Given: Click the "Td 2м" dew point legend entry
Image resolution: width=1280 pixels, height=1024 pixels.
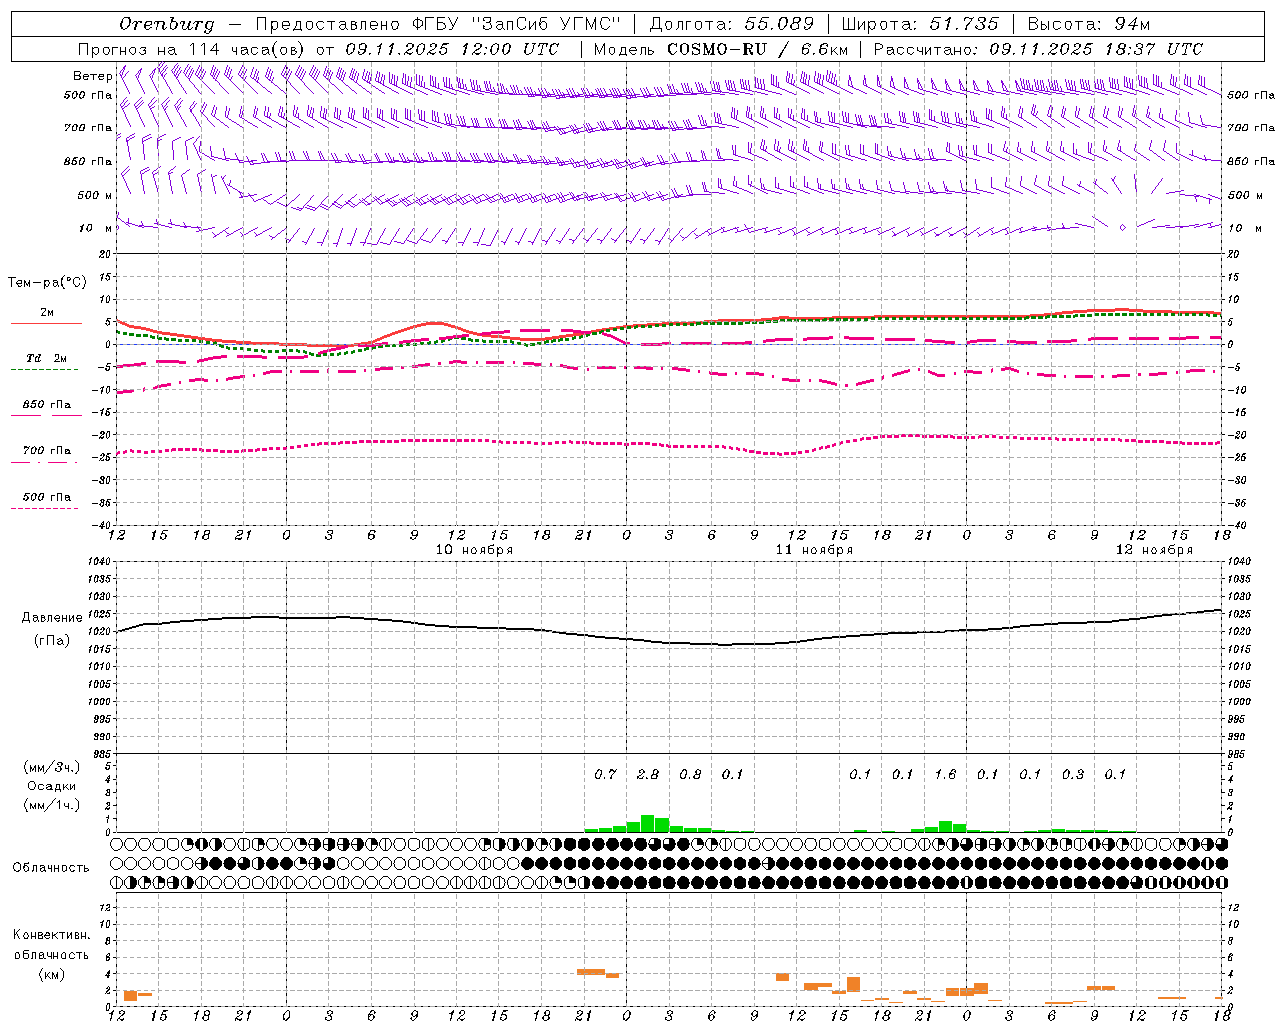Looking at the screenshot, I should tap(46, 358).
